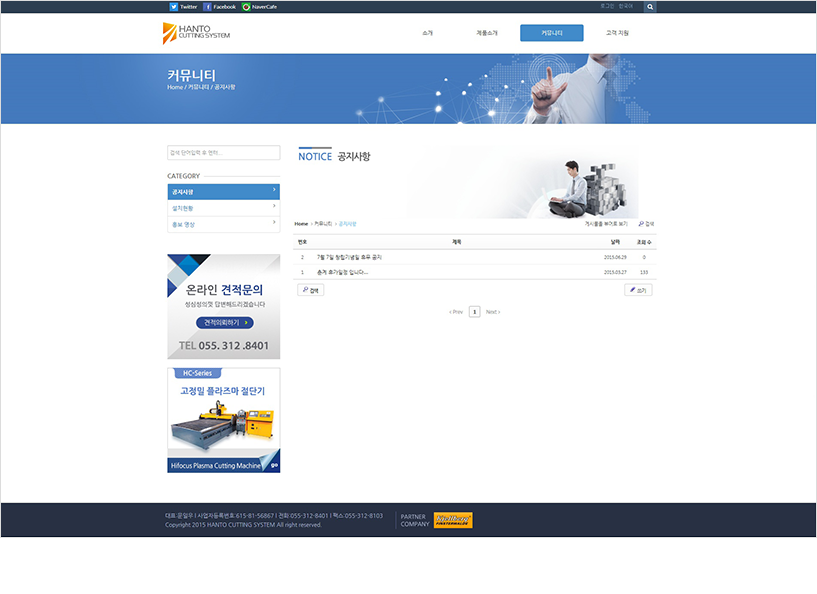817x594 pixels.
Task: Click the 쓰기 write button
Action: [638, 290]
